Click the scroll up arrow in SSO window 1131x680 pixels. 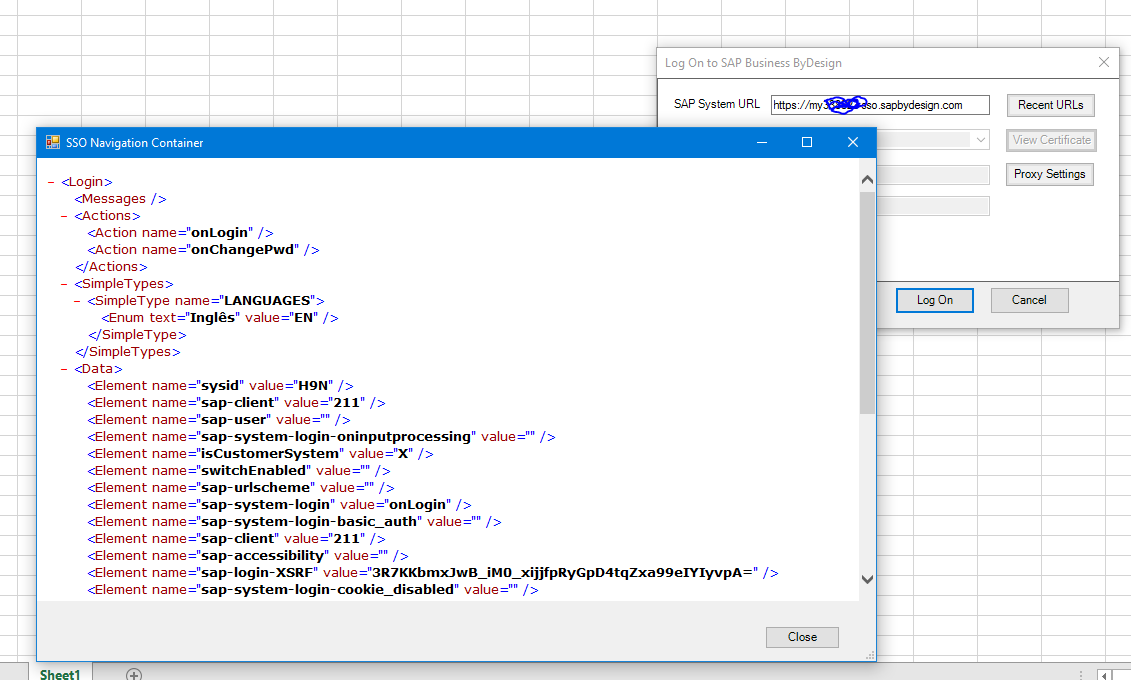867,180
